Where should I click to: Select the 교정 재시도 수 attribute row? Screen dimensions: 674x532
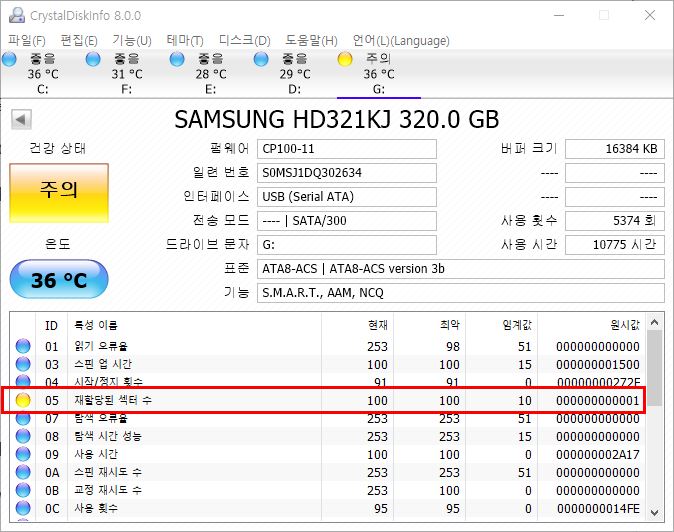point(328,491)
